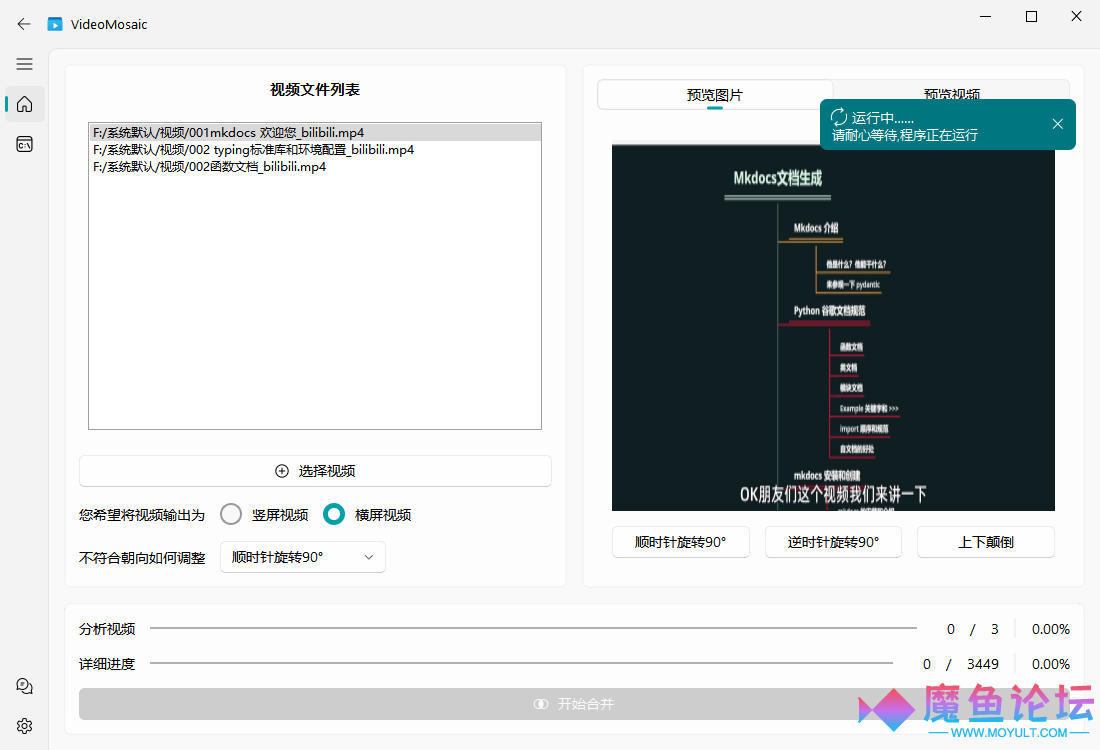Open the feedback chat sidebar icon
The width and height of the screenshot is (1100, 750).
pos(25,686)
